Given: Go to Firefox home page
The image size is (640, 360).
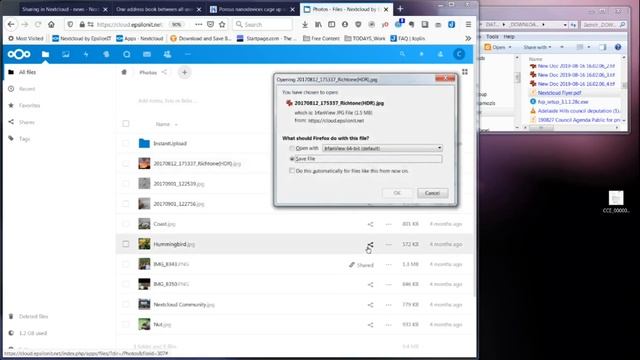Looking at the screenshot, I should coord(51,24).
